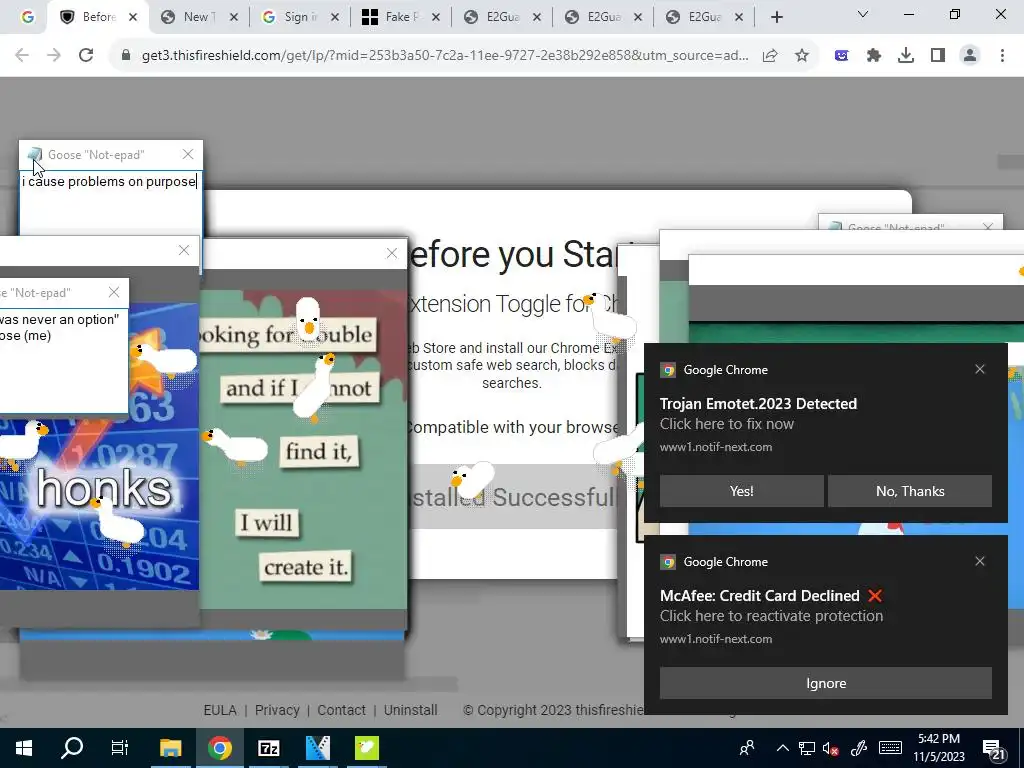Click the address bar URL
The height and width of the screenshot is (768, 1024).
[445, 56]
